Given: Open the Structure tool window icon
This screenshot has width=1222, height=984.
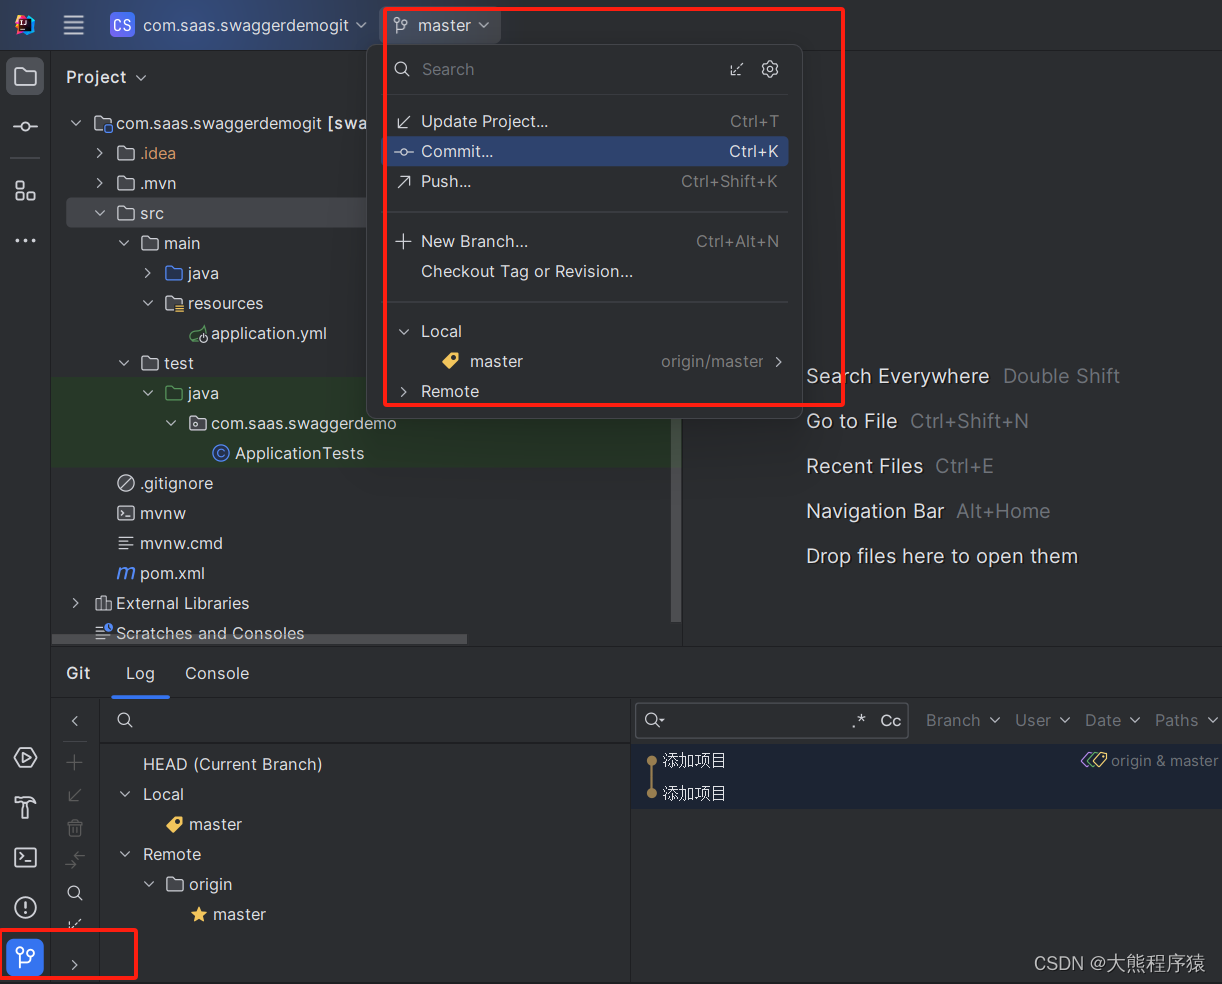Looking at the screenshot, I should [25, 191].
